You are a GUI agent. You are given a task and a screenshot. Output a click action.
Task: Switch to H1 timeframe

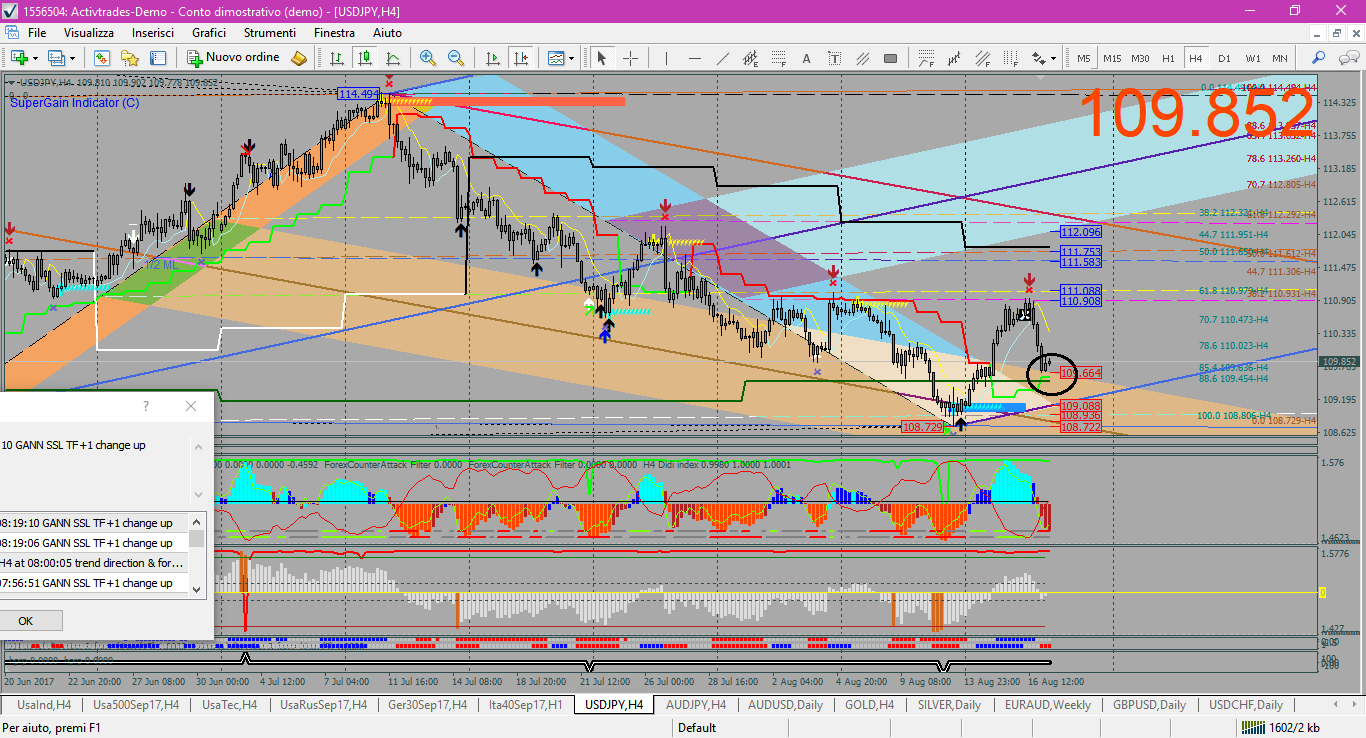[1168, 58]
